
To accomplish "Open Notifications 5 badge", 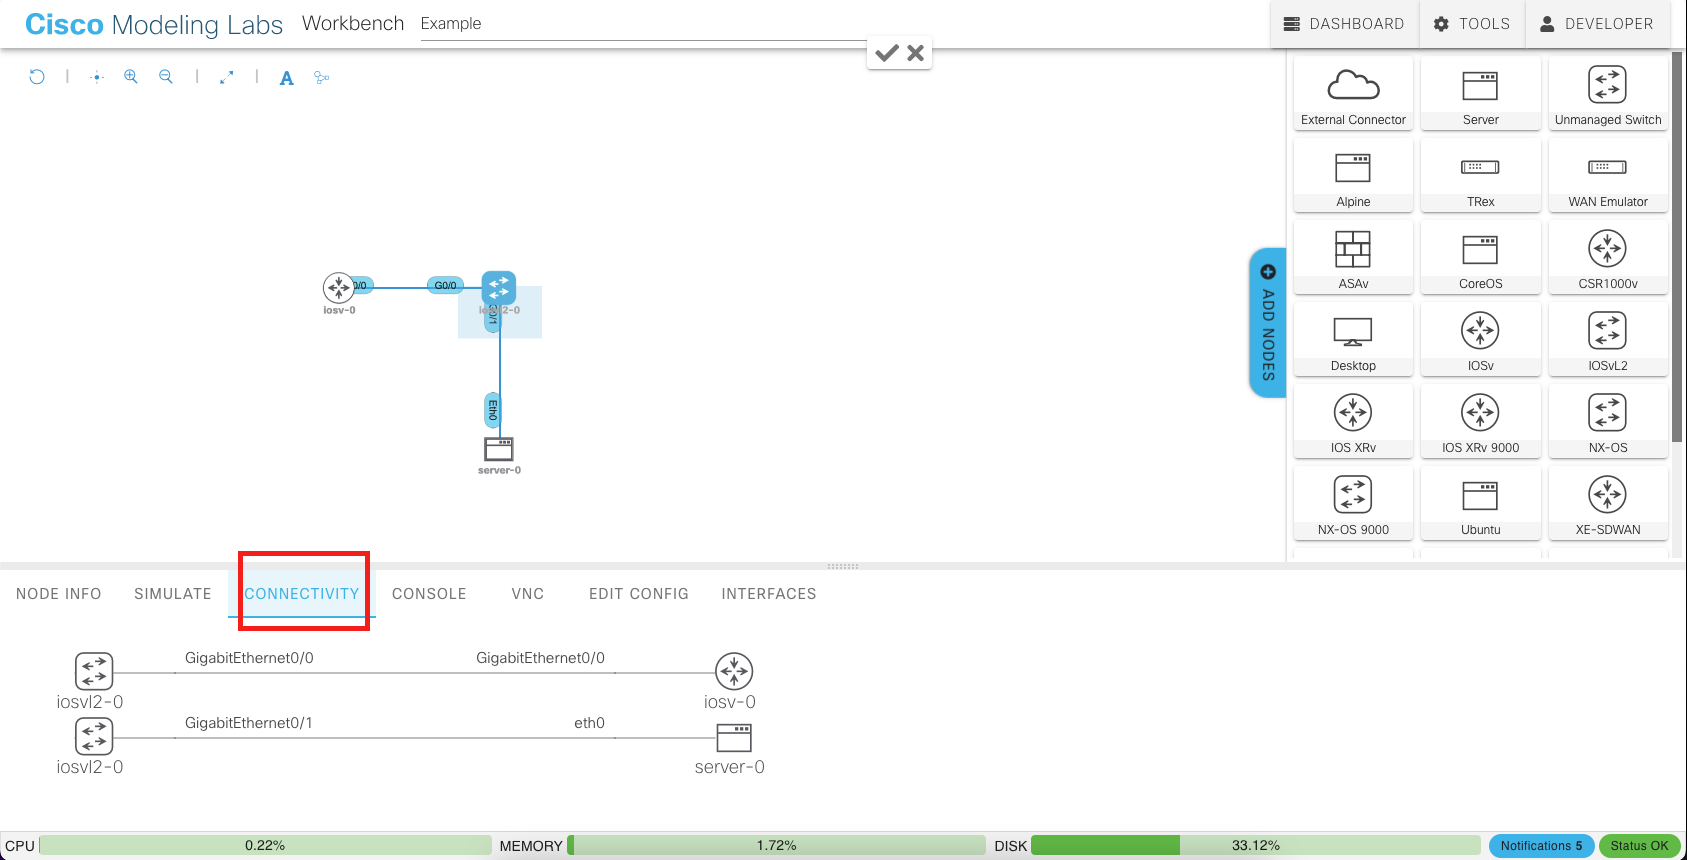I will [x=1541, y=846].
